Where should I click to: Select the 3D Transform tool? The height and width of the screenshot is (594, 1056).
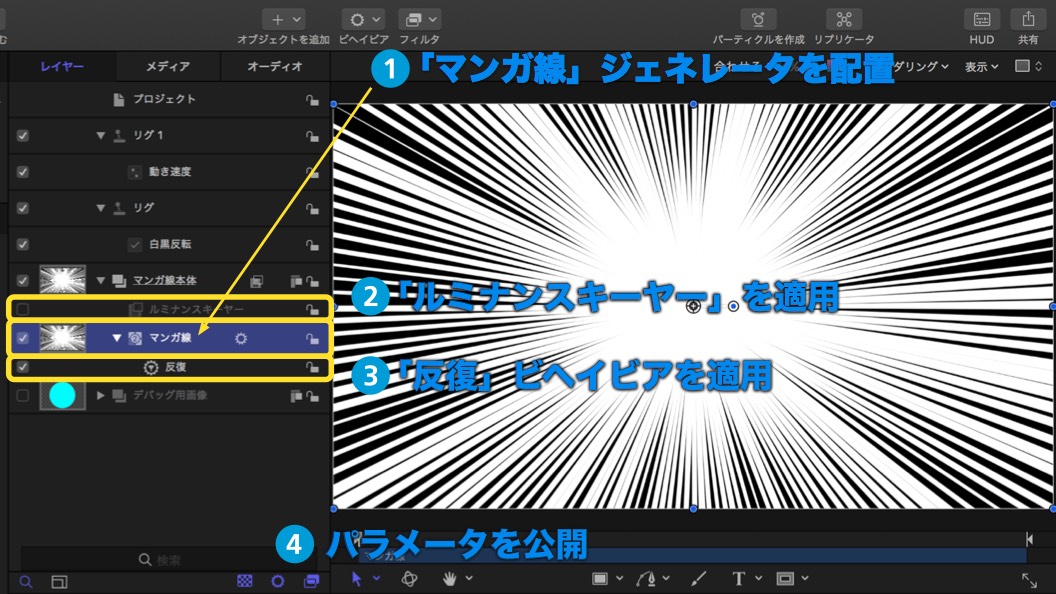pyautogui.click(x=409, y=579)
